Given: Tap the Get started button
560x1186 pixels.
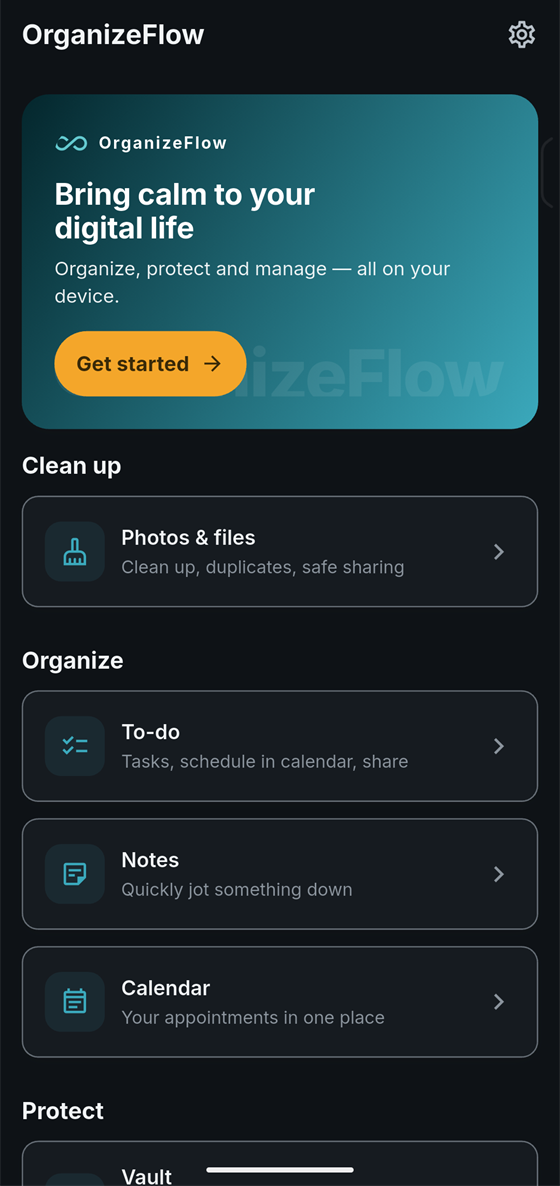Looking at the screenshot, I should pos(151,364).
